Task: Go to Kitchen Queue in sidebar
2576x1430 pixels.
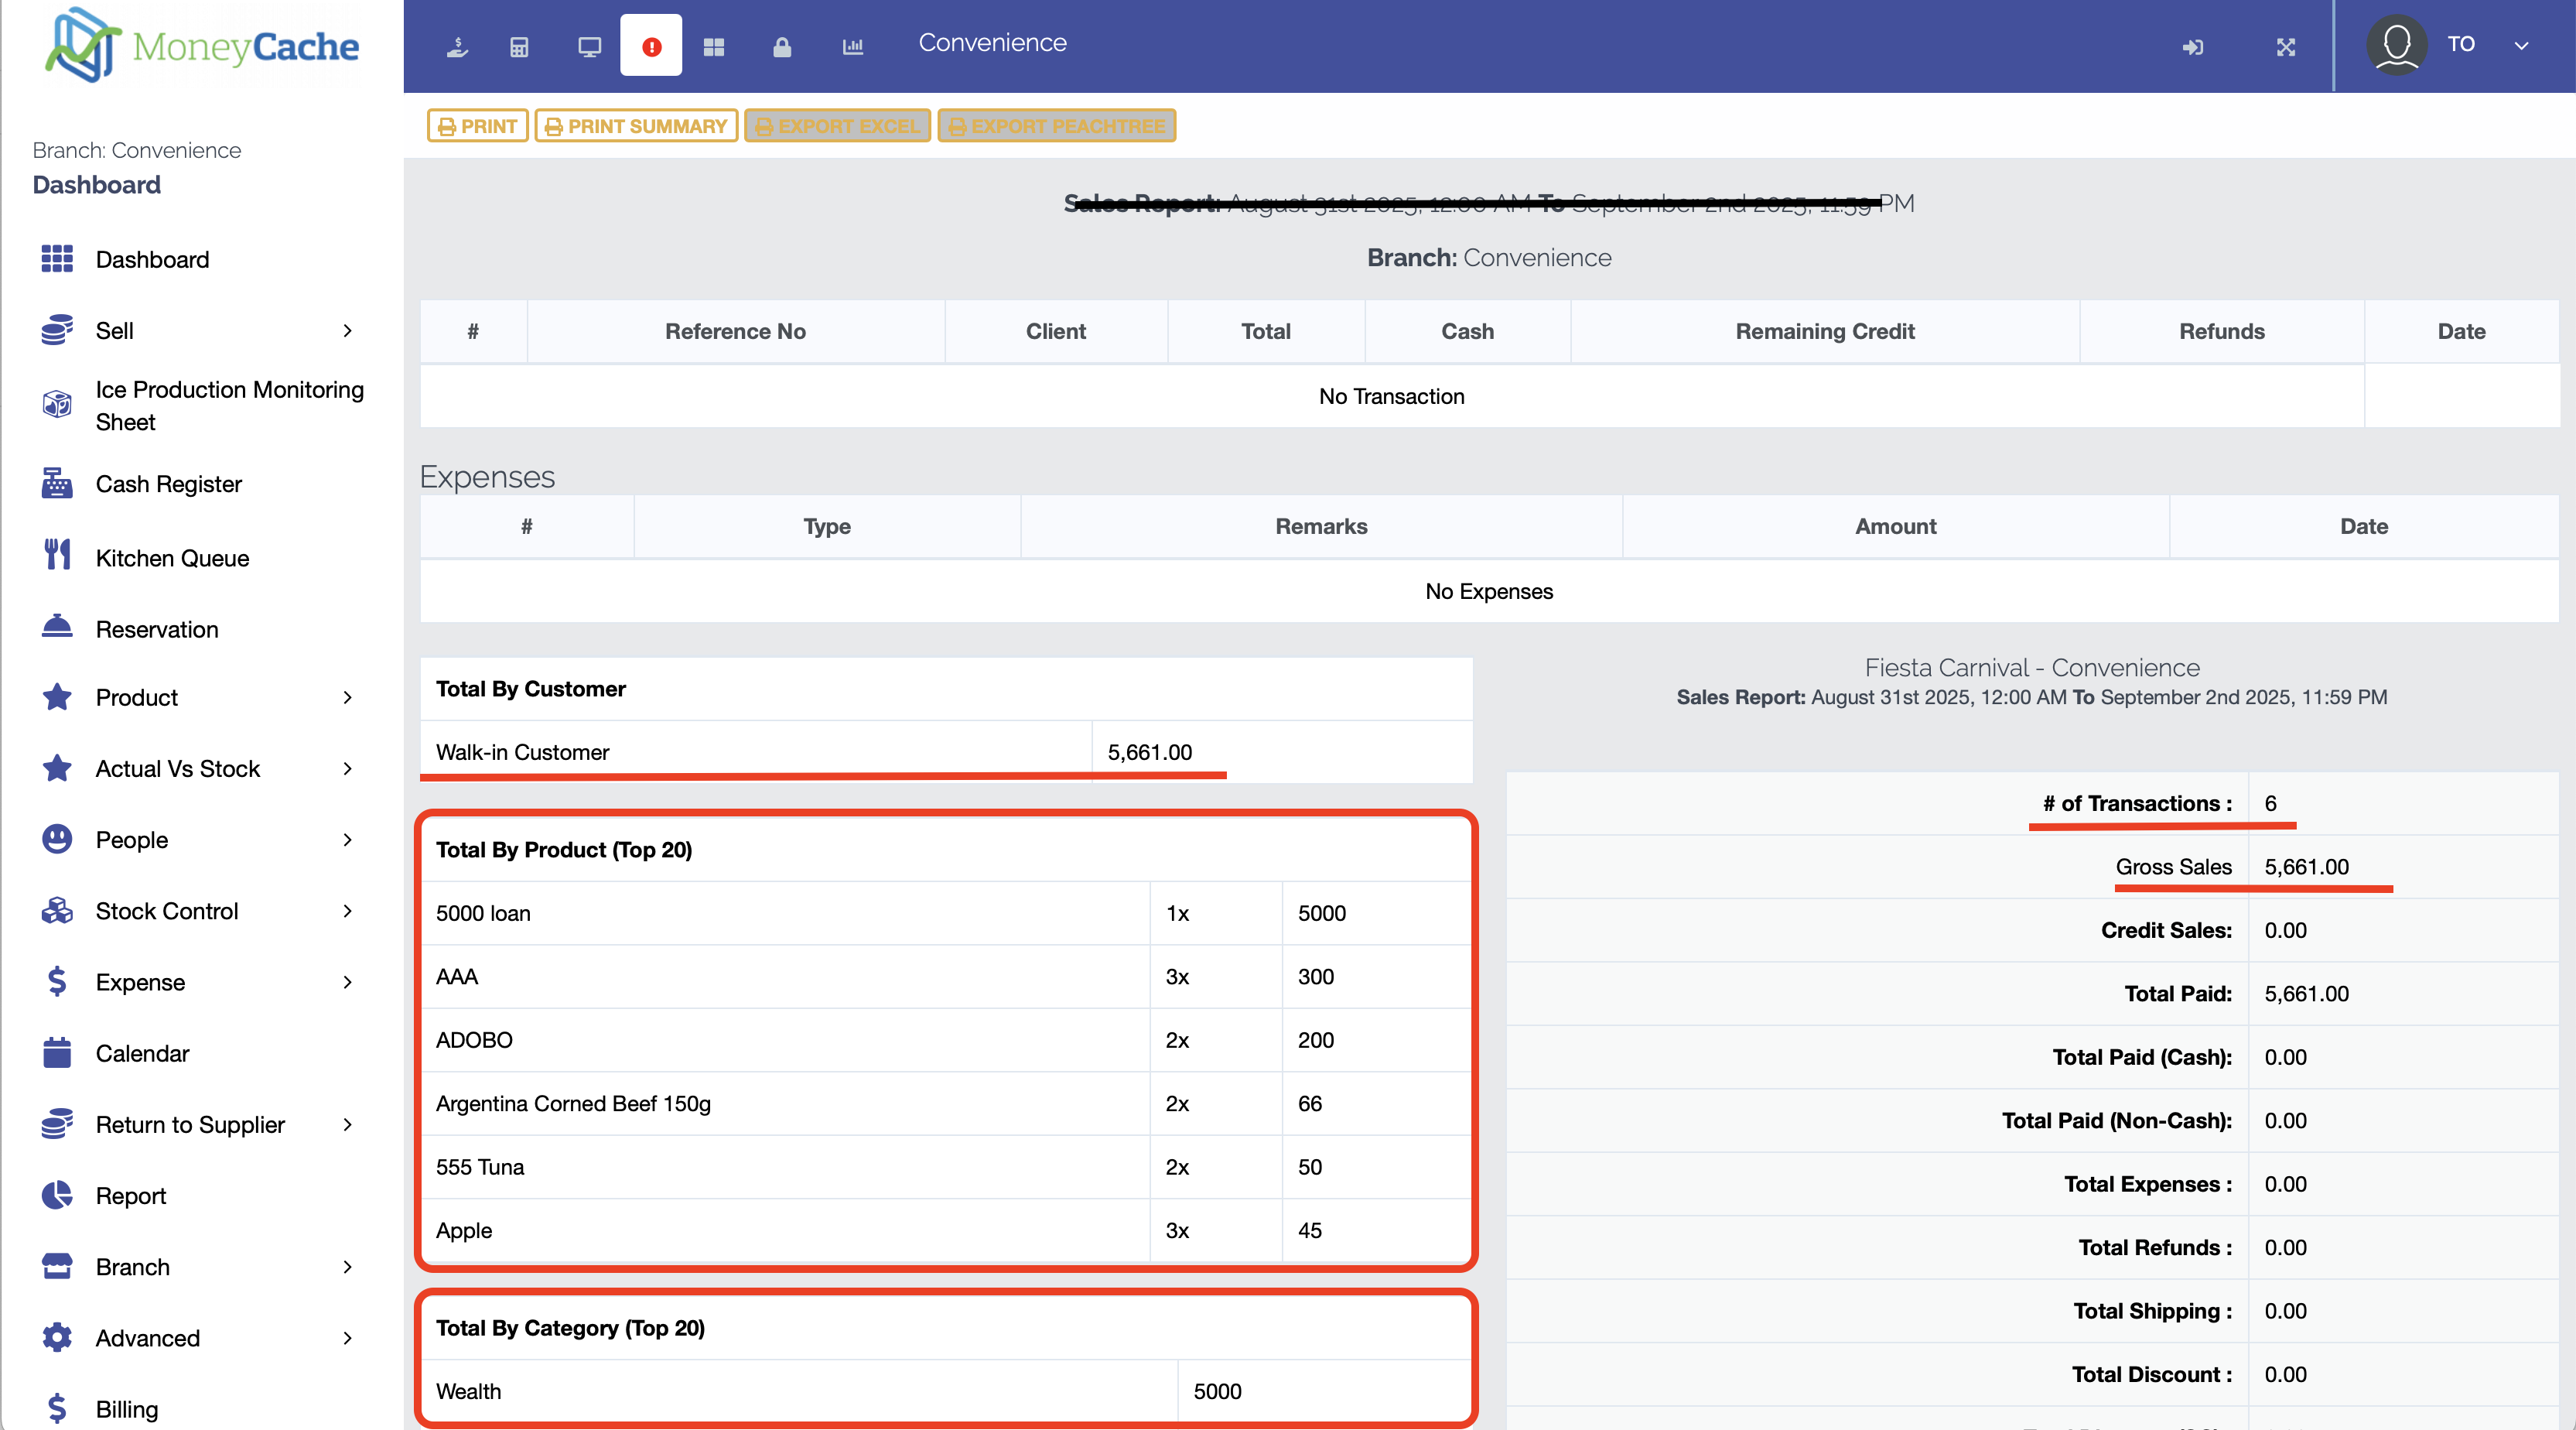Action: [x=172, y=558]
